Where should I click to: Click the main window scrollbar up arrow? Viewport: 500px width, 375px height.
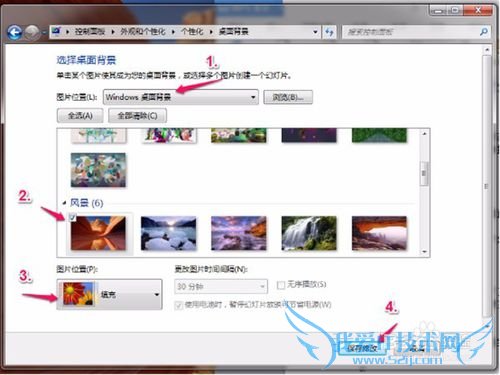[x=487, y=50]
